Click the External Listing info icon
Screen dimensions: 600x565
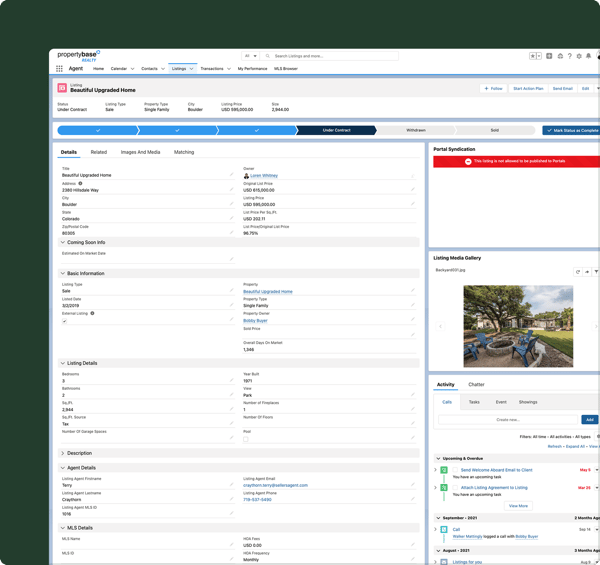(x=92, y=313)
